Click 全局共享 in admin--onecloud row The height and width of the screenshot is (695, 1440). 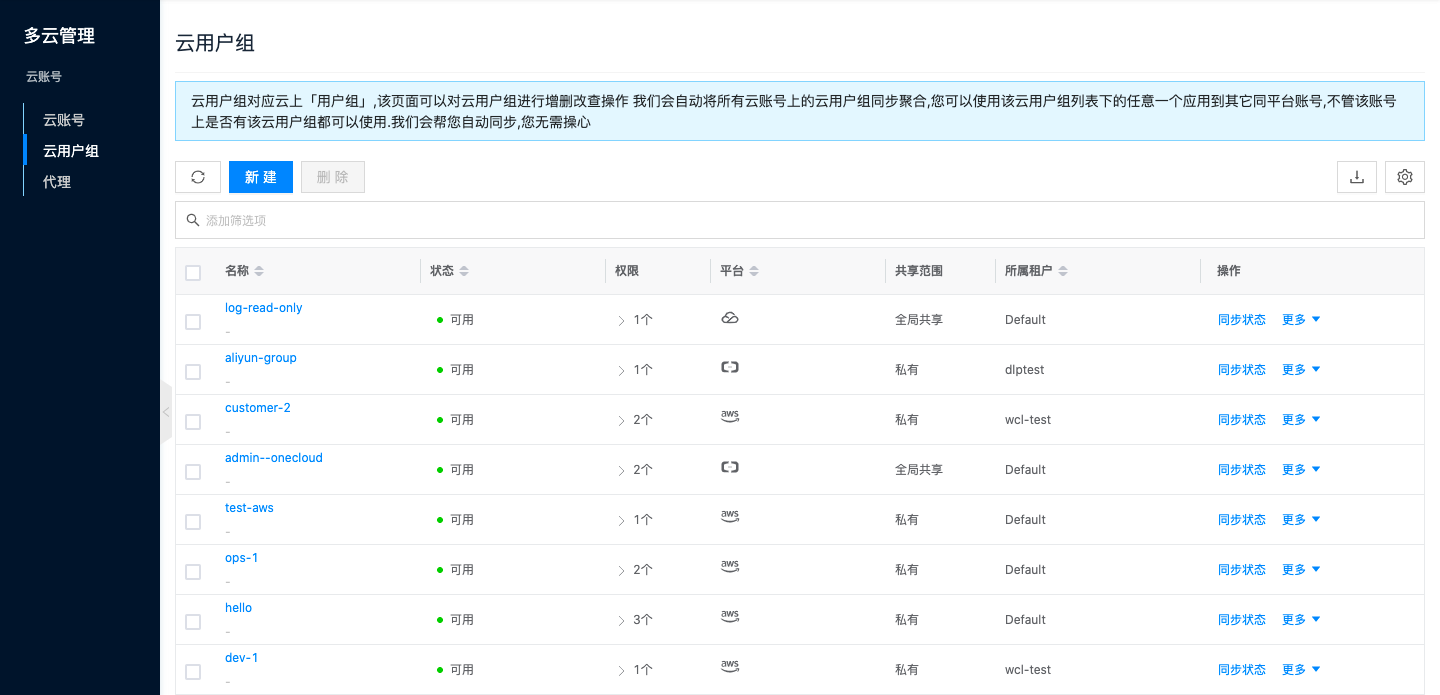[919, 470]
